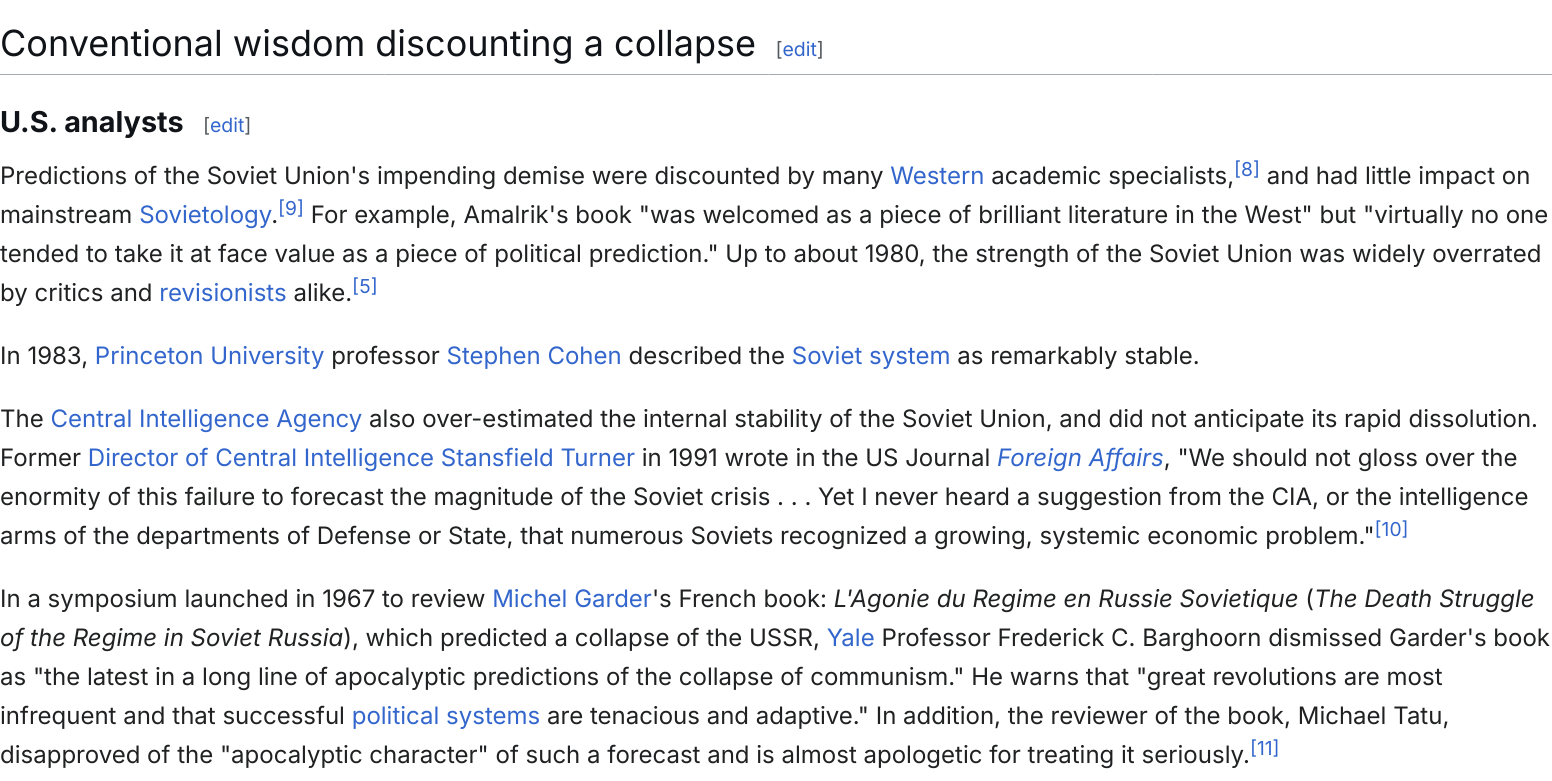This screenshot has width=1552, height=781.
Task: Click reference 11 at paragraph end
Action: (1264, 748)
